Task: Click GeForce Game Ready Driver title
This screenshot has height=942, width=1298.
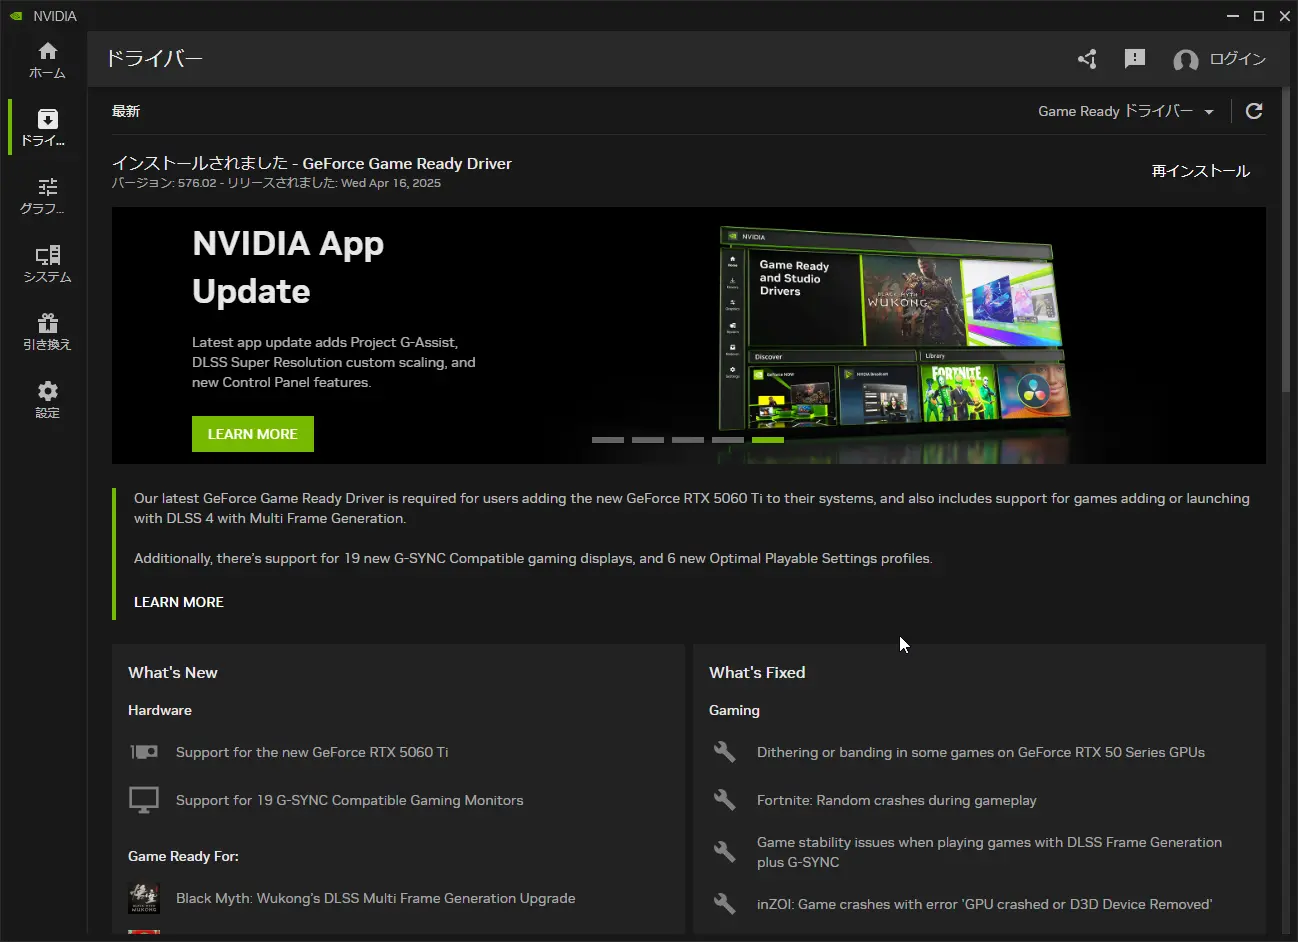Action: pyautogui.click(x=407, y=163)
